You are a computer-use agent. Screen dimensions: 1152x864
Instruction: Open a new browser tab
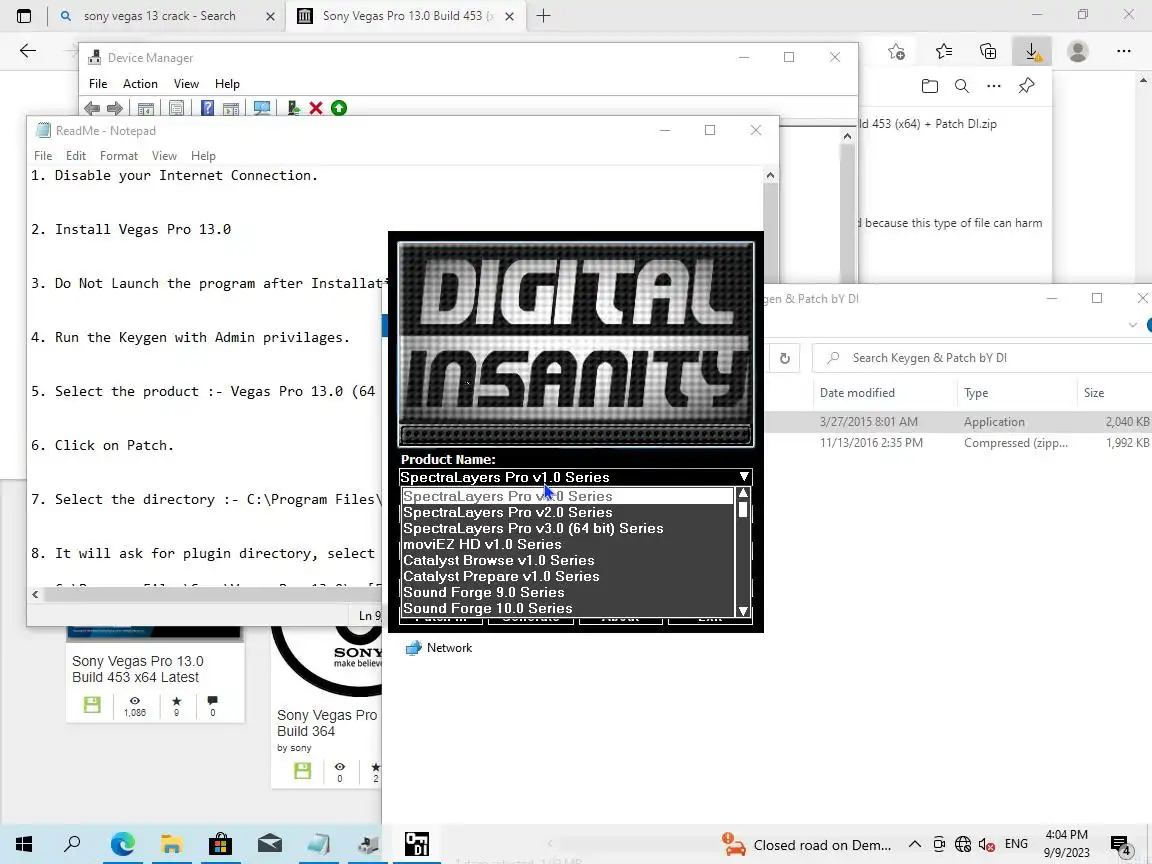[x=544, y=16]
